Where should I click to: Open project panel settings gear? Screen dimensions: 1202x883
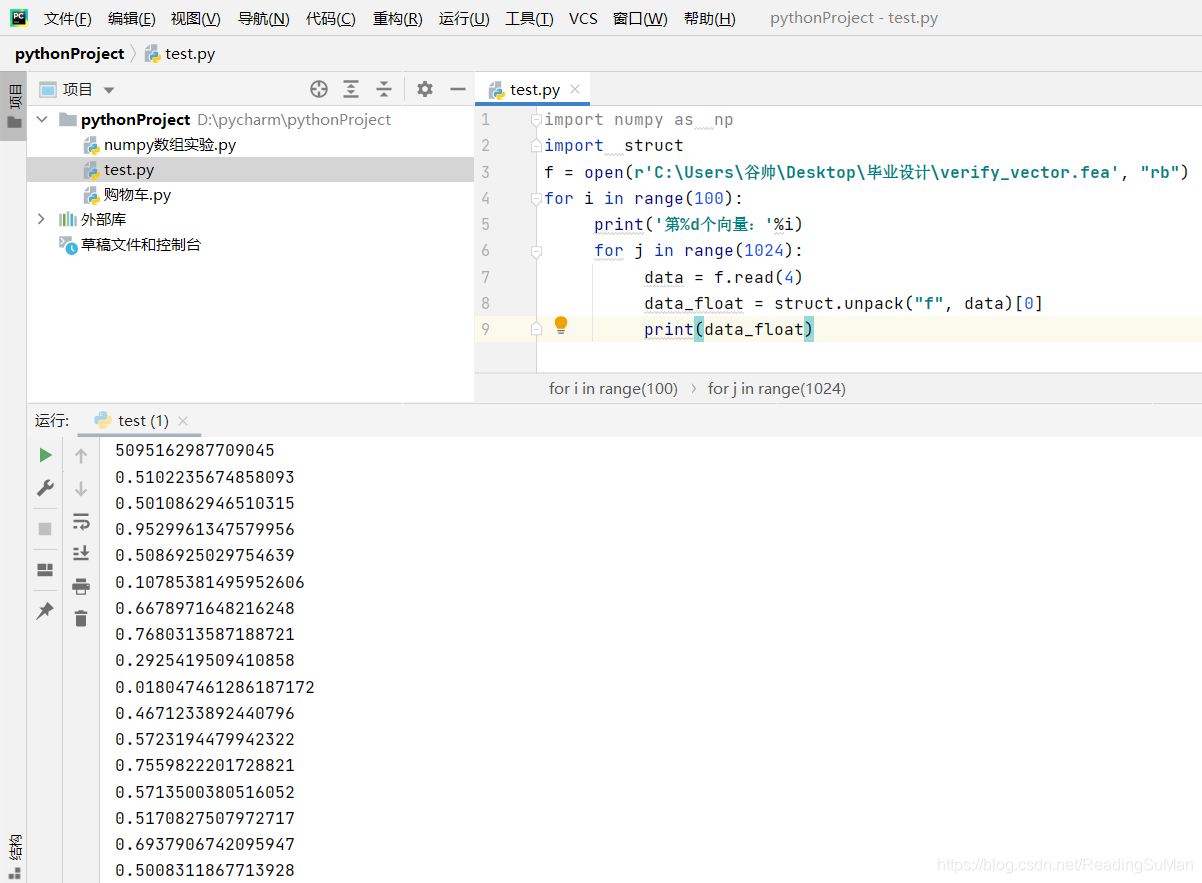pyautogui.click(x=425, y=89)
